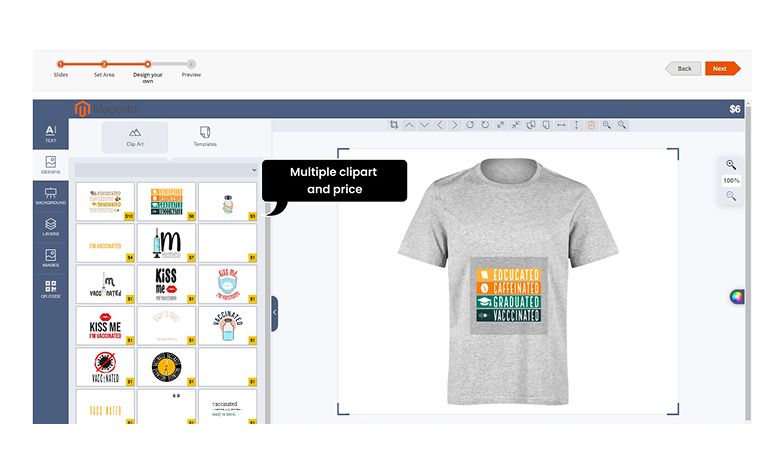
Task: Open the color wheel picker on the right edge
Action: pyautogui.click(x=737, y=296)
